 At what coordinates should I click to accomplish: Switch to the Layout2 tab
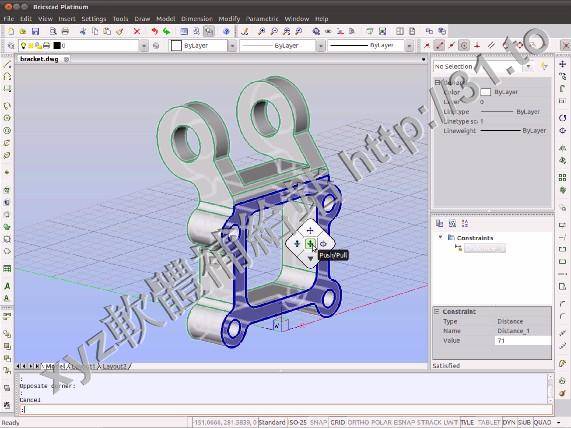(x=115, y=366)
